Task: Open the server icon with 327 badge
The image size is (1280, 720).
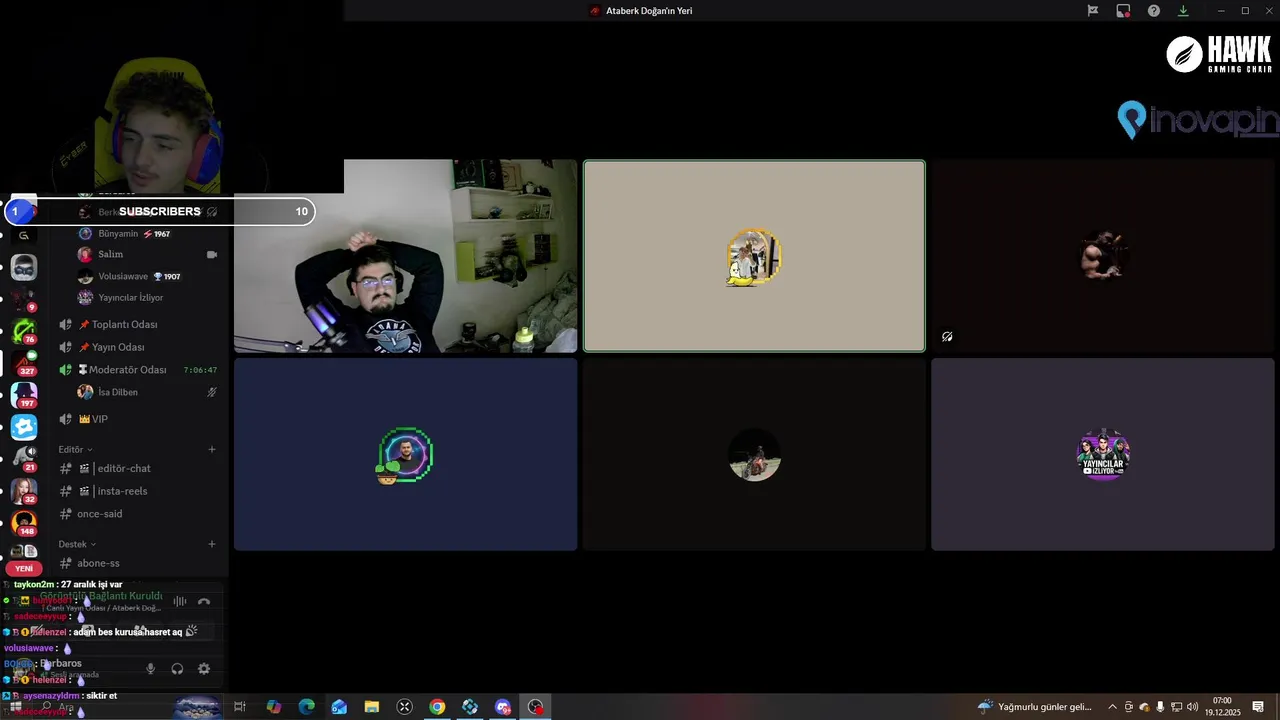Action: (x=24, y=362)
